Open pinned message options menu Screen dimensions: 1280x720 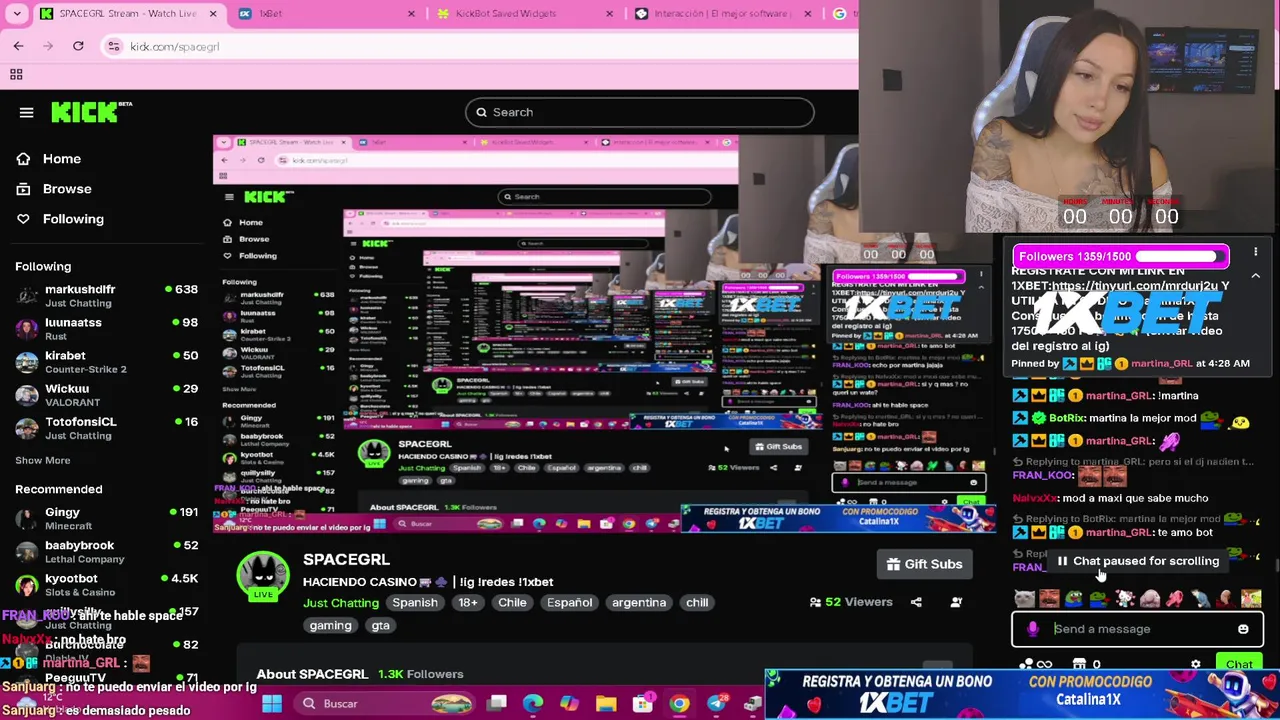[1255, 252]
